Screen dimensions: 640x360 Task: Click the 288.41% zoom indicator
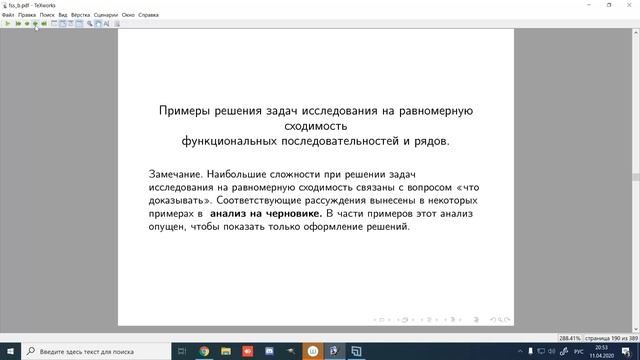(x=570, y=338)
